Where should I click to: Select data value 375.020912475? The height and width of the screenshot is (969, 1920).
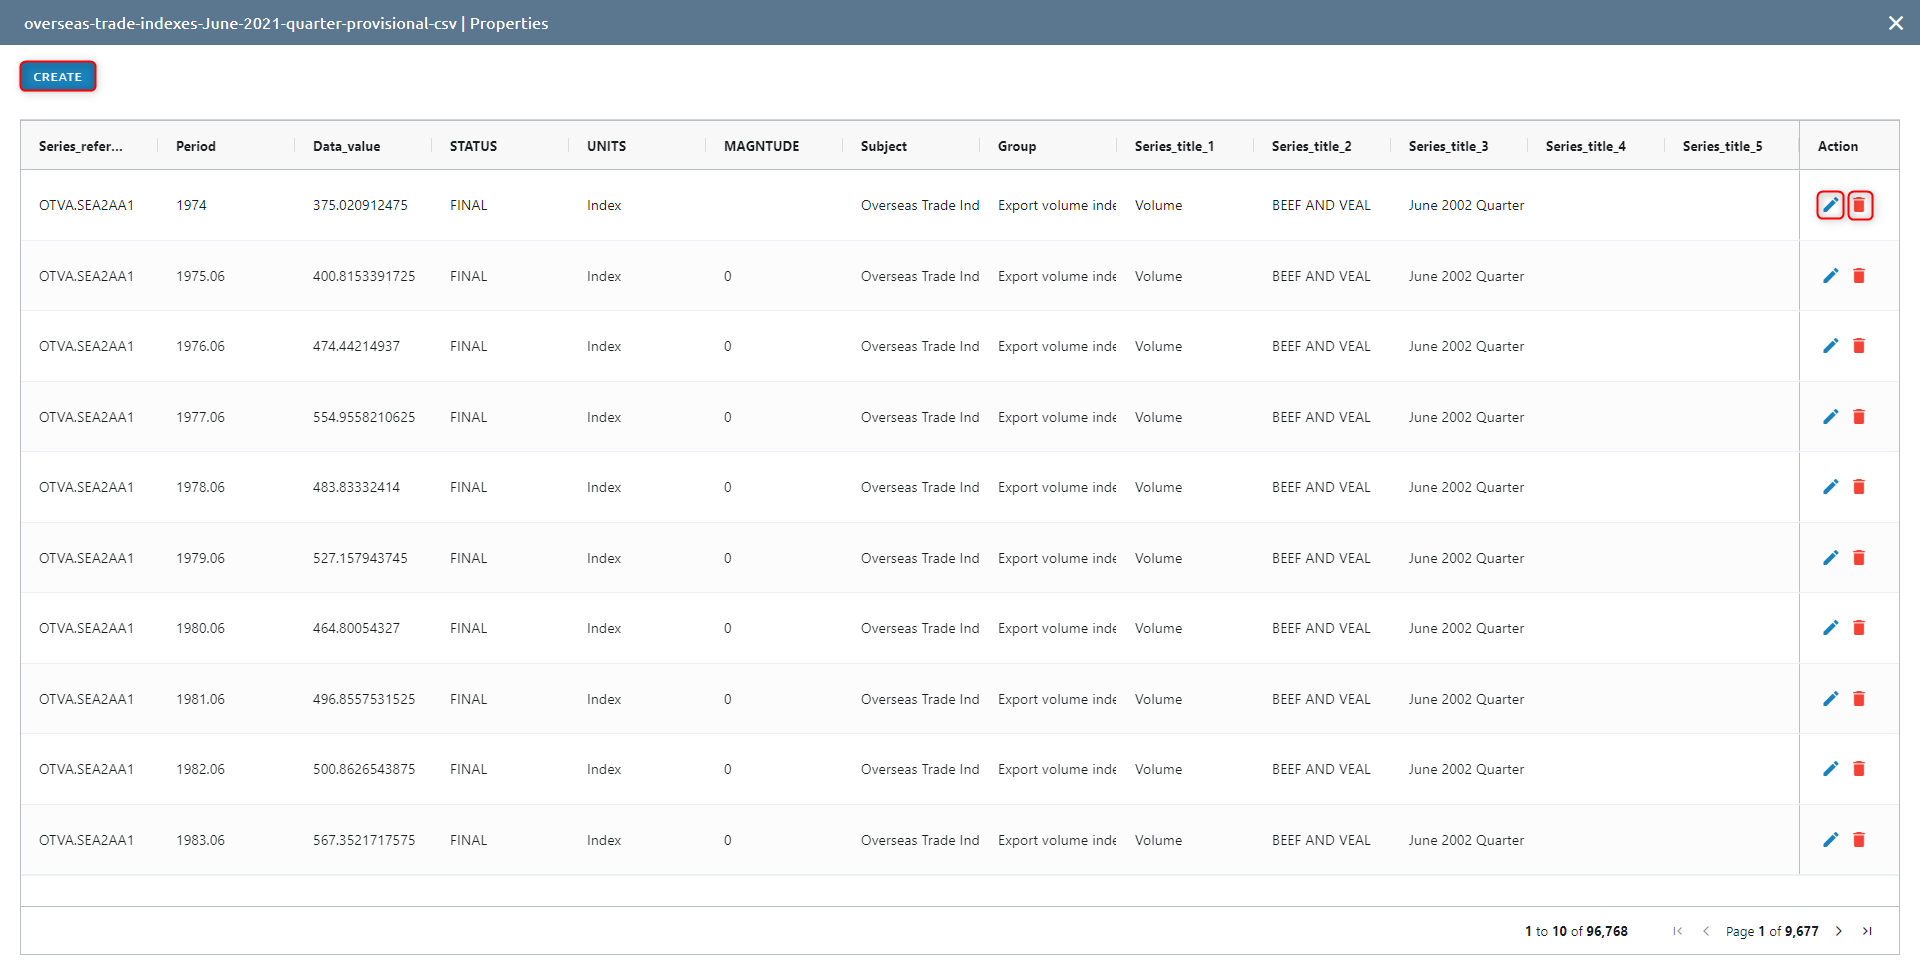[360, 205]
